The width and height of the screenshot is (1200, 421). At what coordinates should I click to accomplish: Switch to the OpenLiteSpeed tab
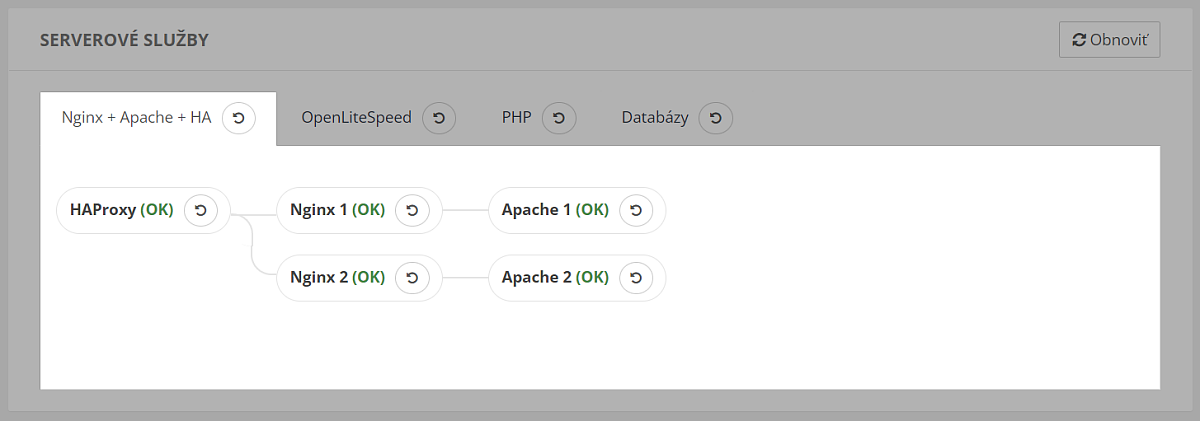(x=356, y=118)
